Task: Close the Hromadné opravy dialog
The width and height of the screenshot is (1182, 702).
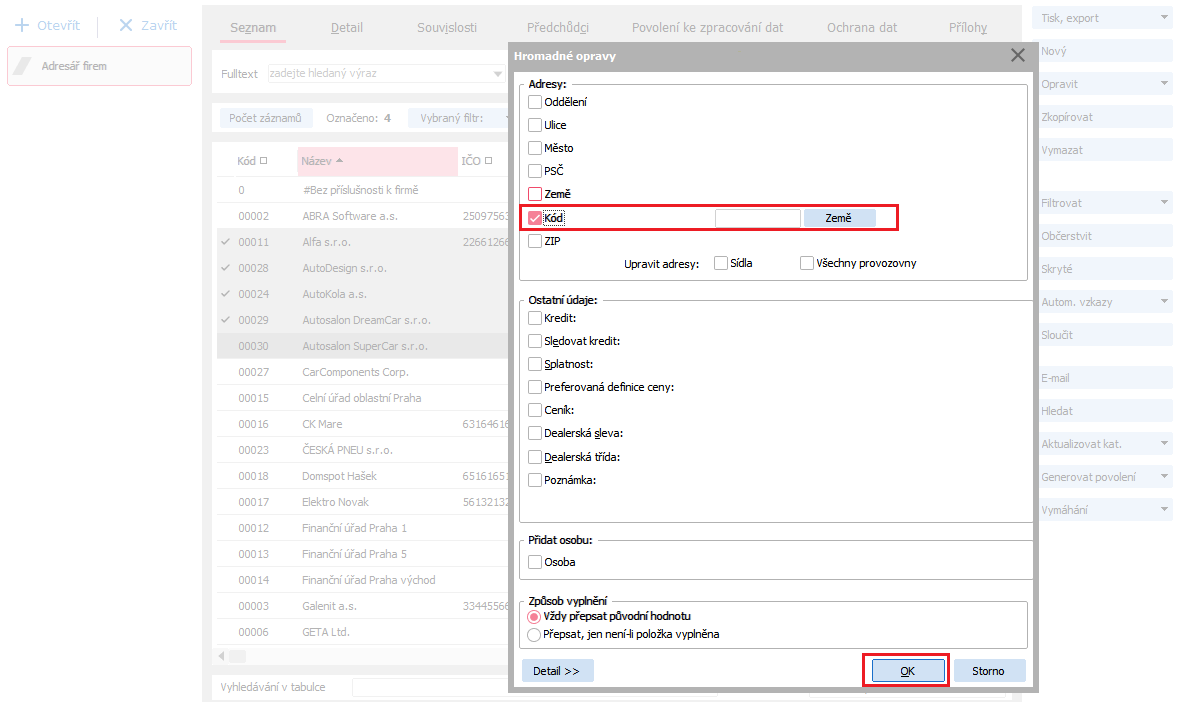Action: tap(1018, 55)
